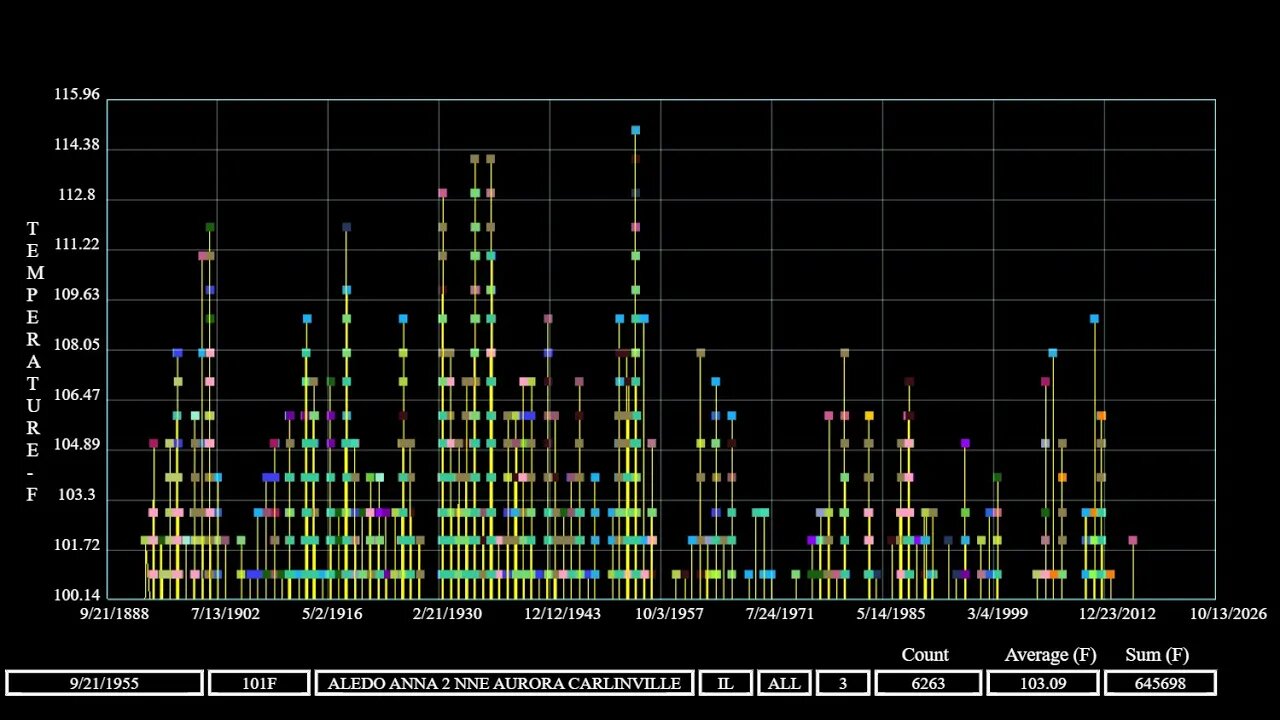Click the 115.96 y-axis label
The image size is (1280, 720).
[77, 94]
